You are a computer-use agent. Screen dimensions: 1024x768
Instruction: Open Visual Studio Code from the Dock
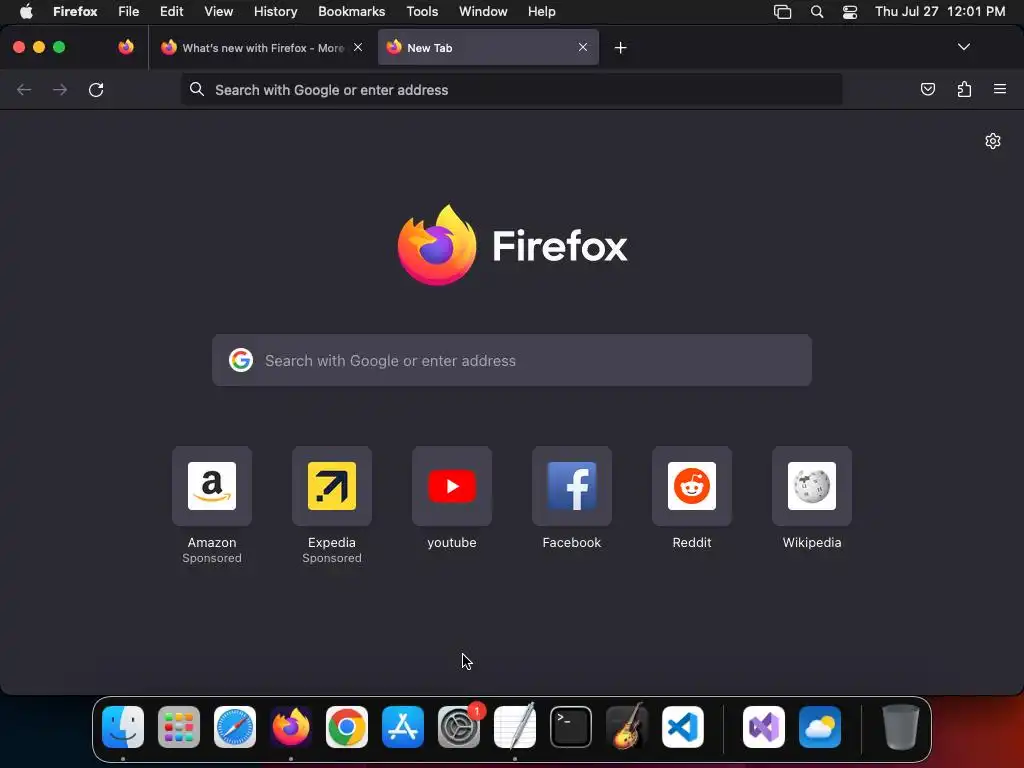tap(683, 726)
